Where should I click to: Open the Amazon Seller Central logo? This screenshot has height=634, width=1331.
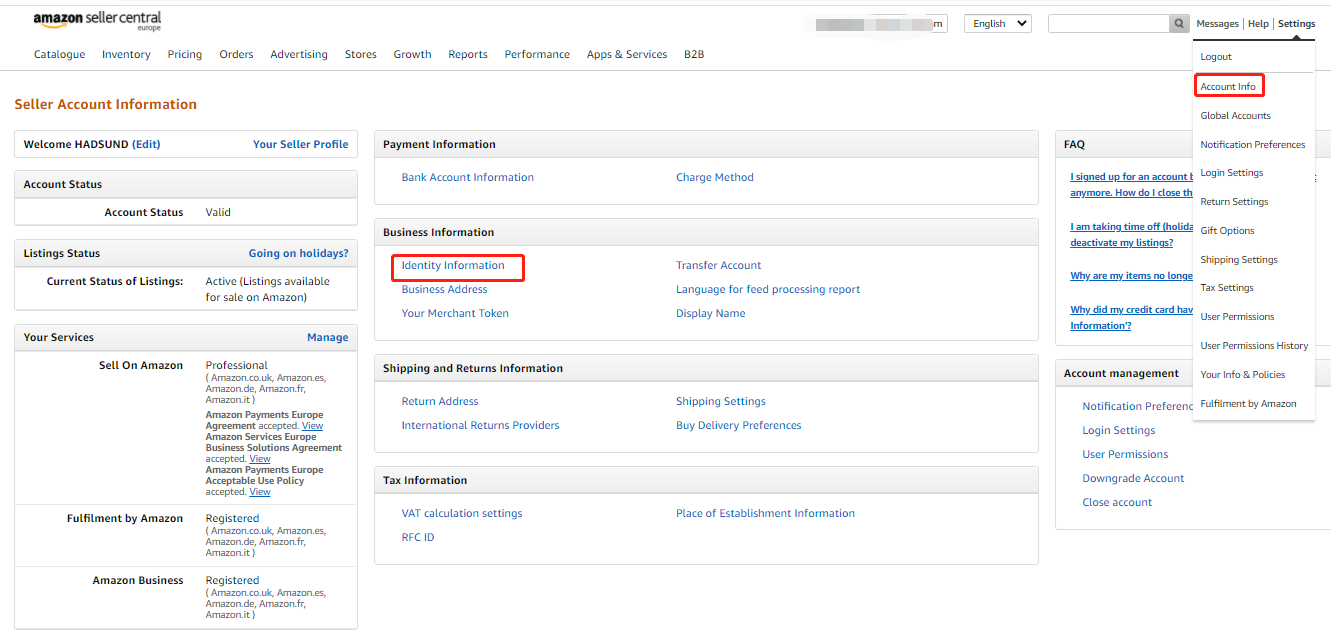pyautogui.click(x=97, y=21)
